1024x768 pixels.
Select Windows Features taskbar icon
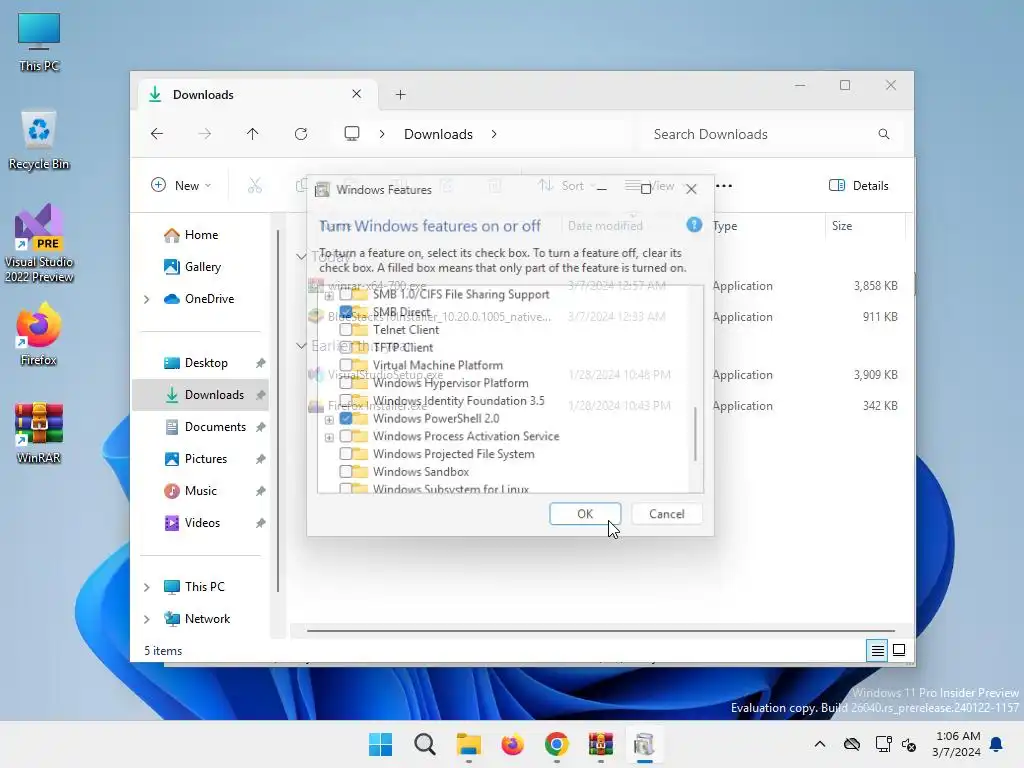(x=644, y=744)
